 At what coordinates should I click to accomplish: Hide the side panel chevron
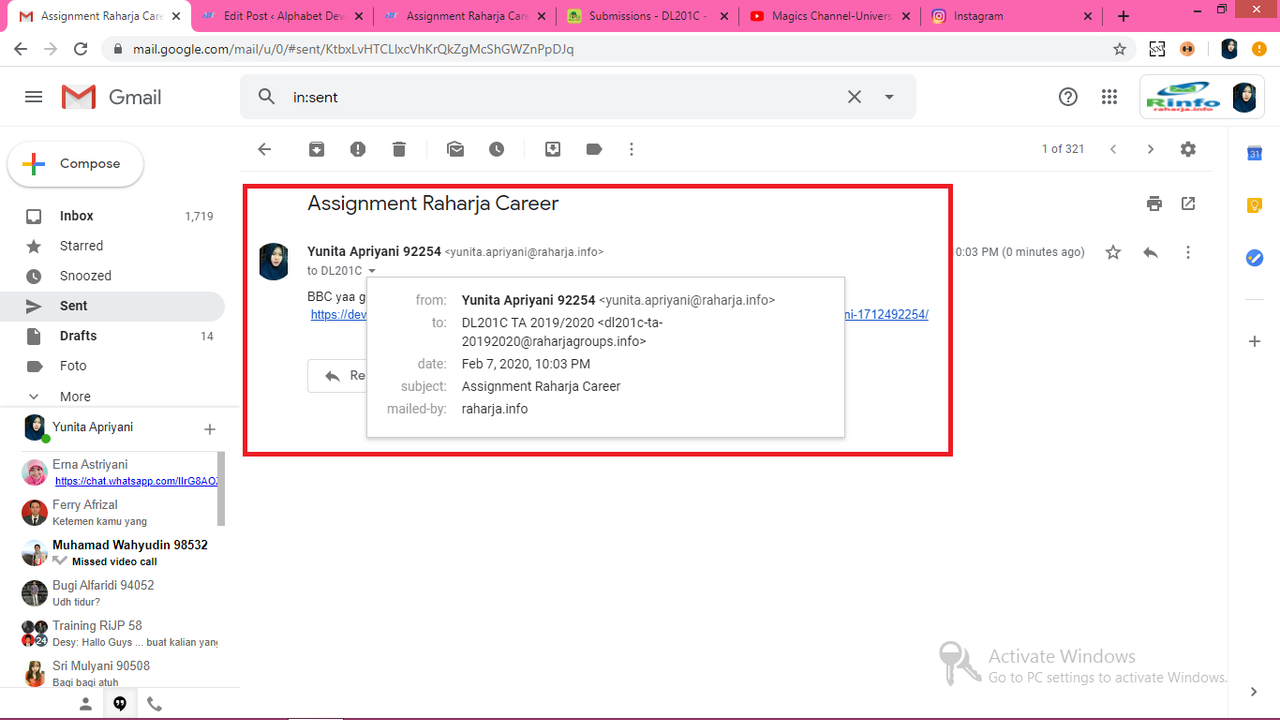point(1254,691)
